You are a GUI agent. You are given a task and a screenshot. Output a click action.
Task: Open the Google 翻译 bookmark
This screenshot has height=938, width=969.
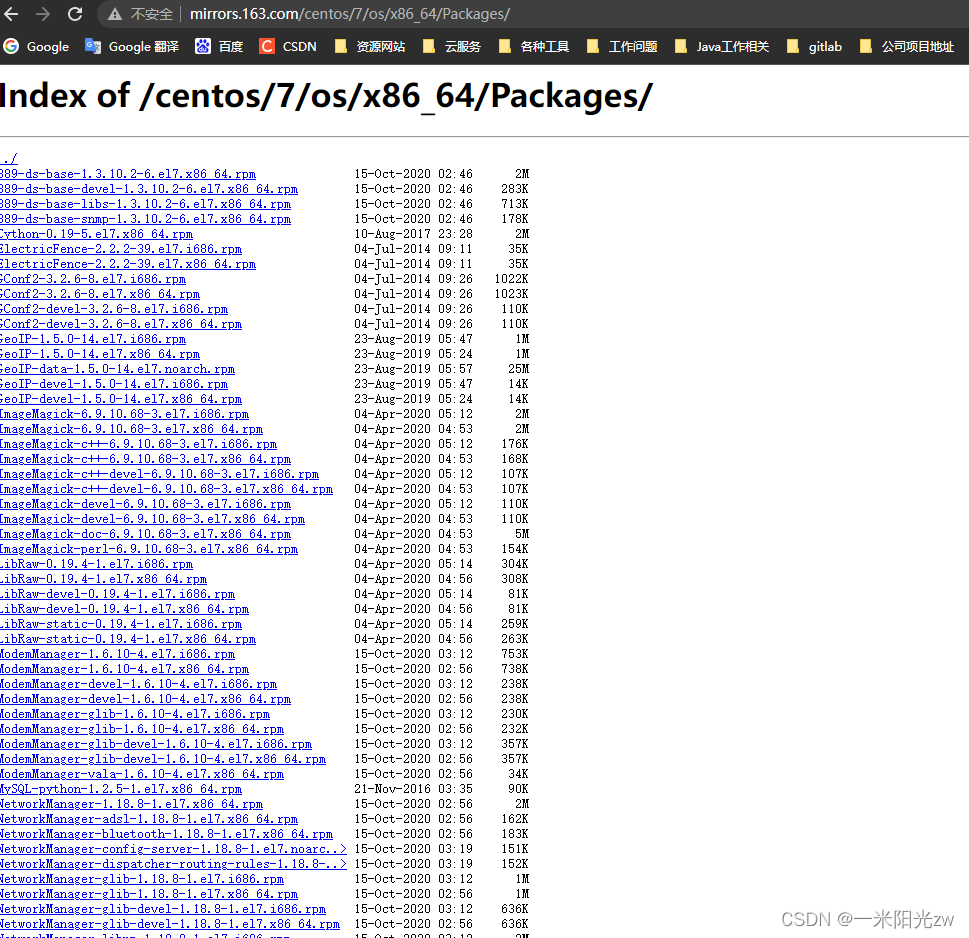(x=132, y=46)
